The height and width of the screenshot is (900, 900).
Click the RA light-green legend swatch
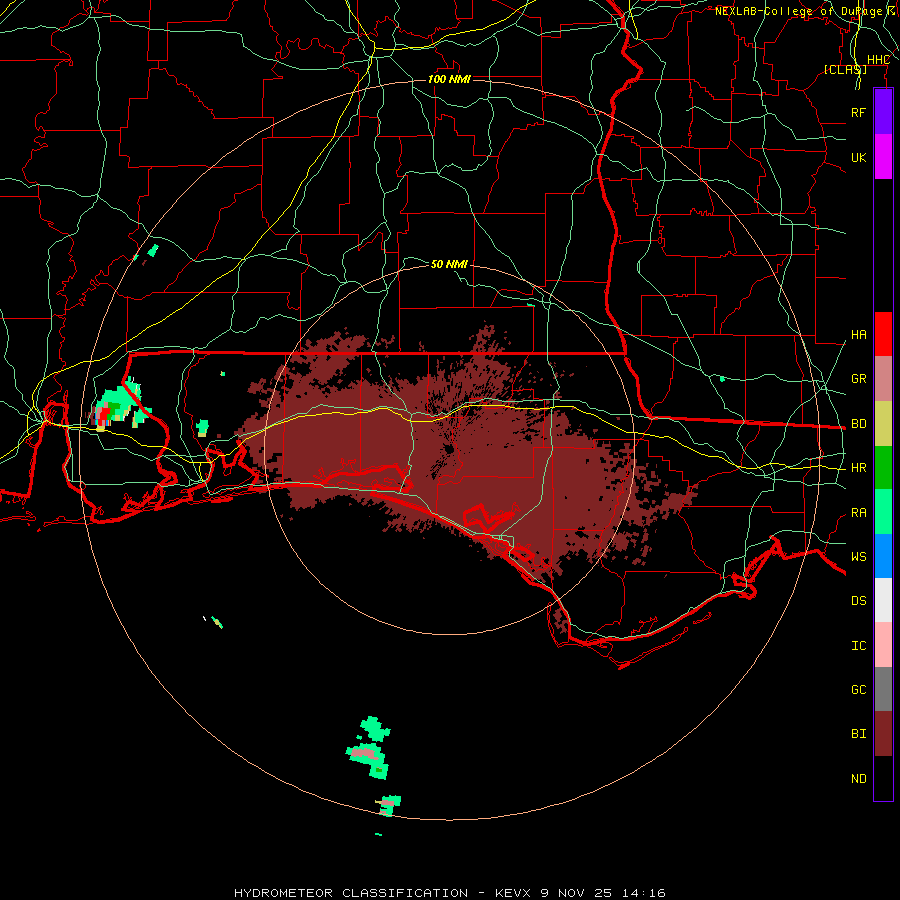click(883, 512)
